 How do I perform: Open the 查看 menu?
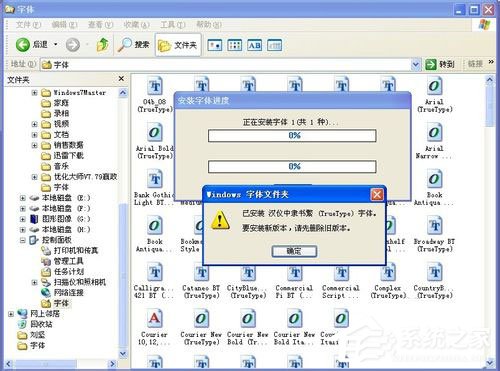tap(100, 25)
